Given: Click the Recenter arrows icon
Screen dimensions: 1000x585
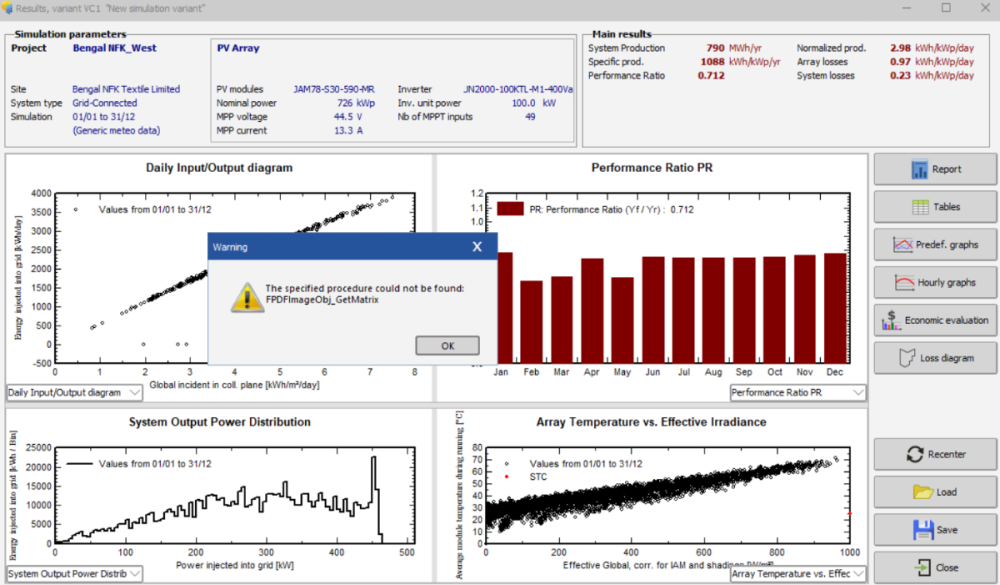Looking at the screenshot, I should pos(914,454).
